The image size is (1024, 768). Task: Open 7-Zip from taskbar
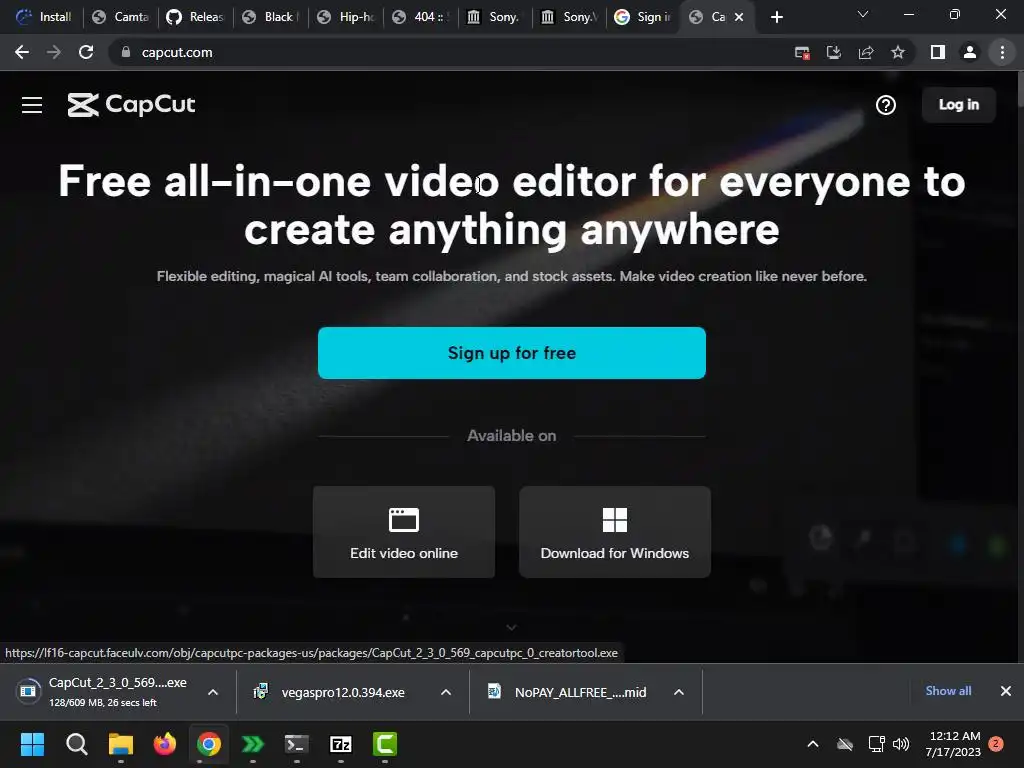click(341, 744)
